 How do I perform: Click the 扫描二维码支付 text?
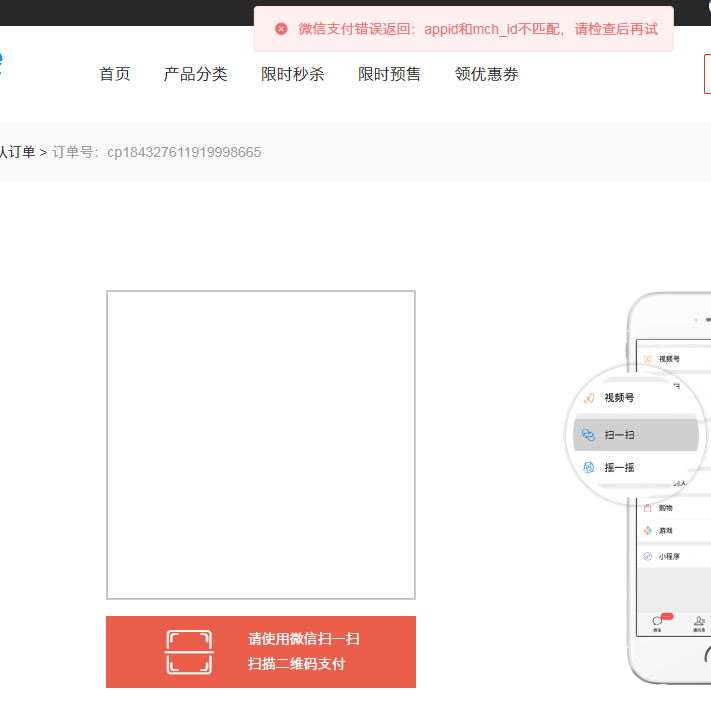click(x=296, y=664)
